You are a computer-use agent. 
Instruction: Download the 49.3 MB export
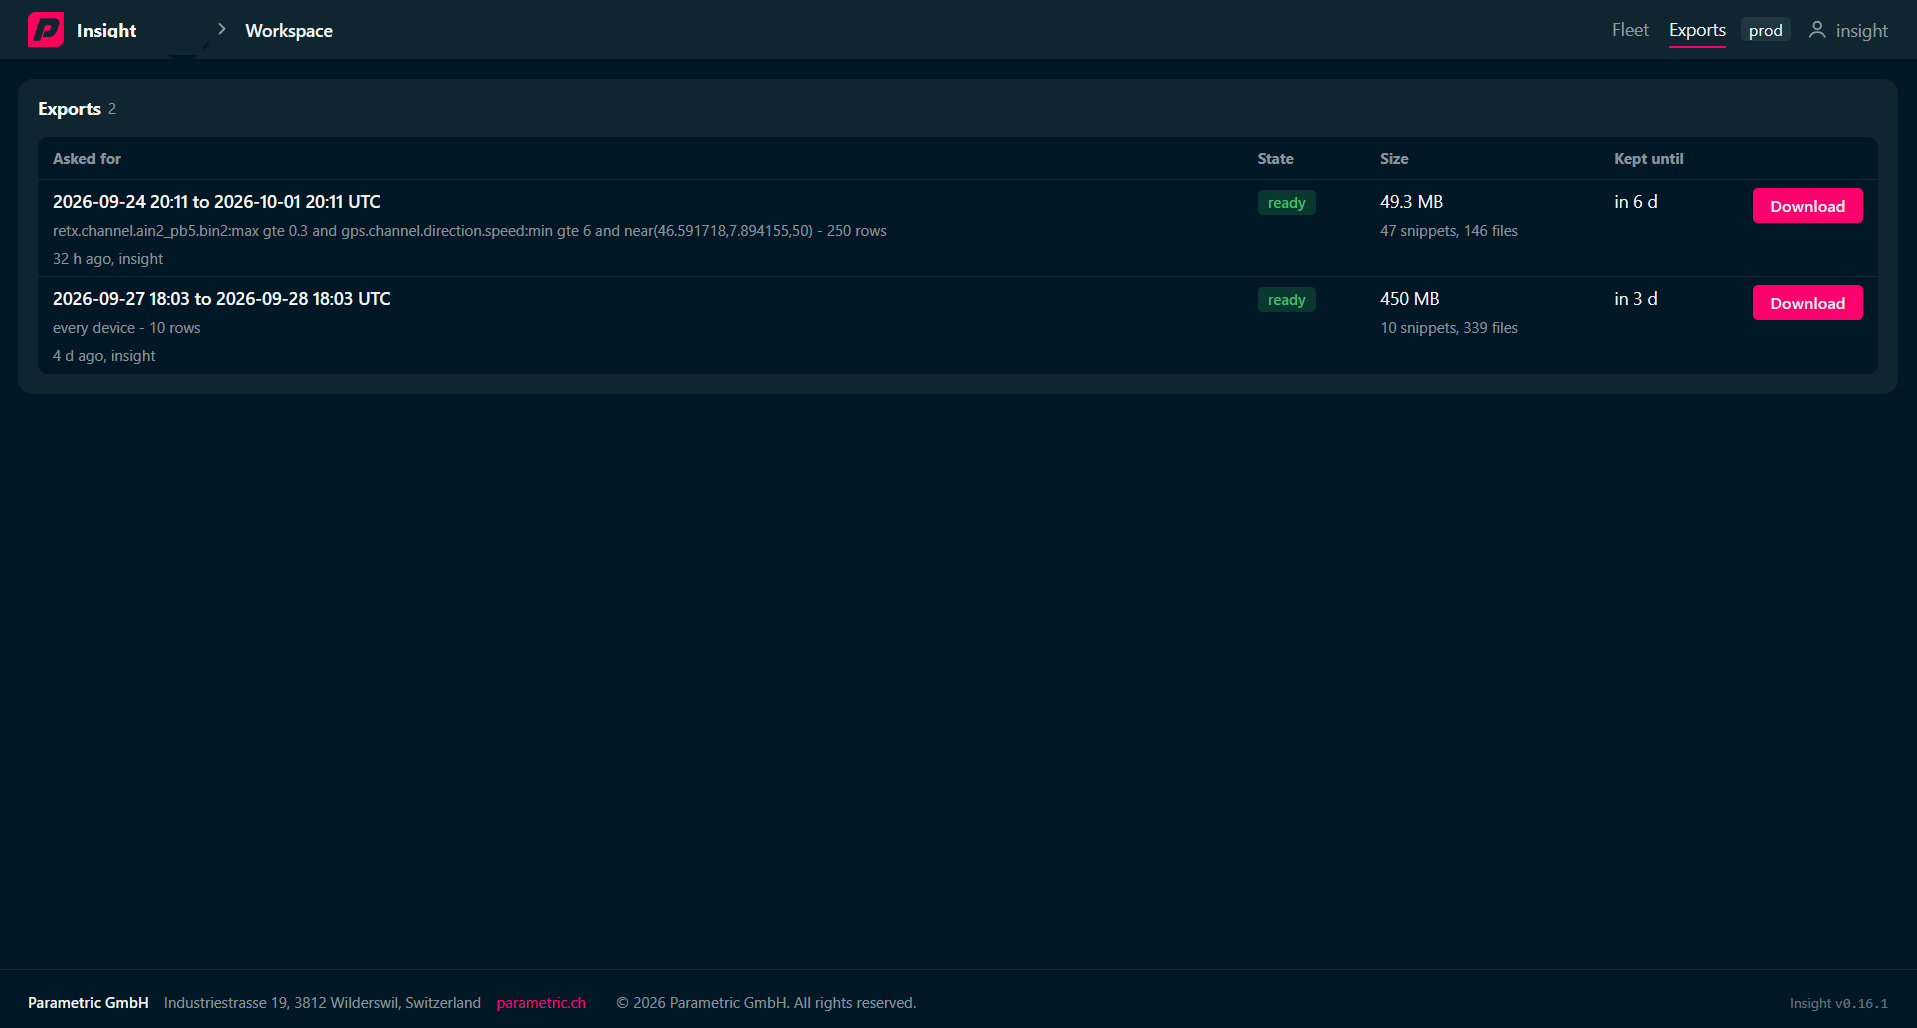(x=1807, y=206)
